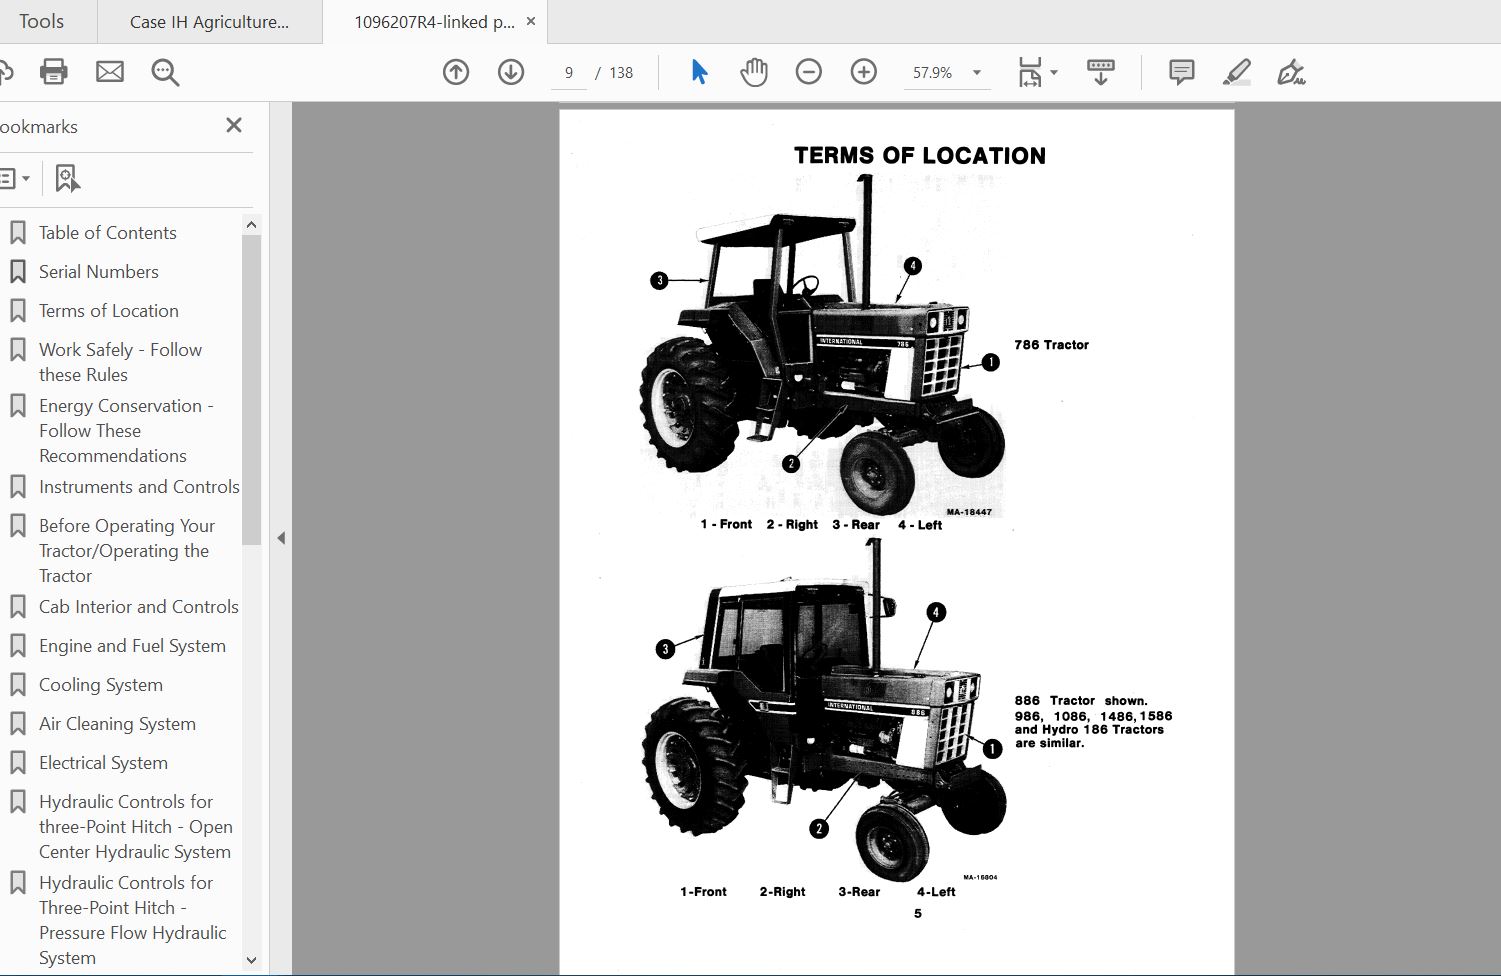Expand the page display options arrow
Screen dimensions: 1501x976
[x=1054, y=72]
